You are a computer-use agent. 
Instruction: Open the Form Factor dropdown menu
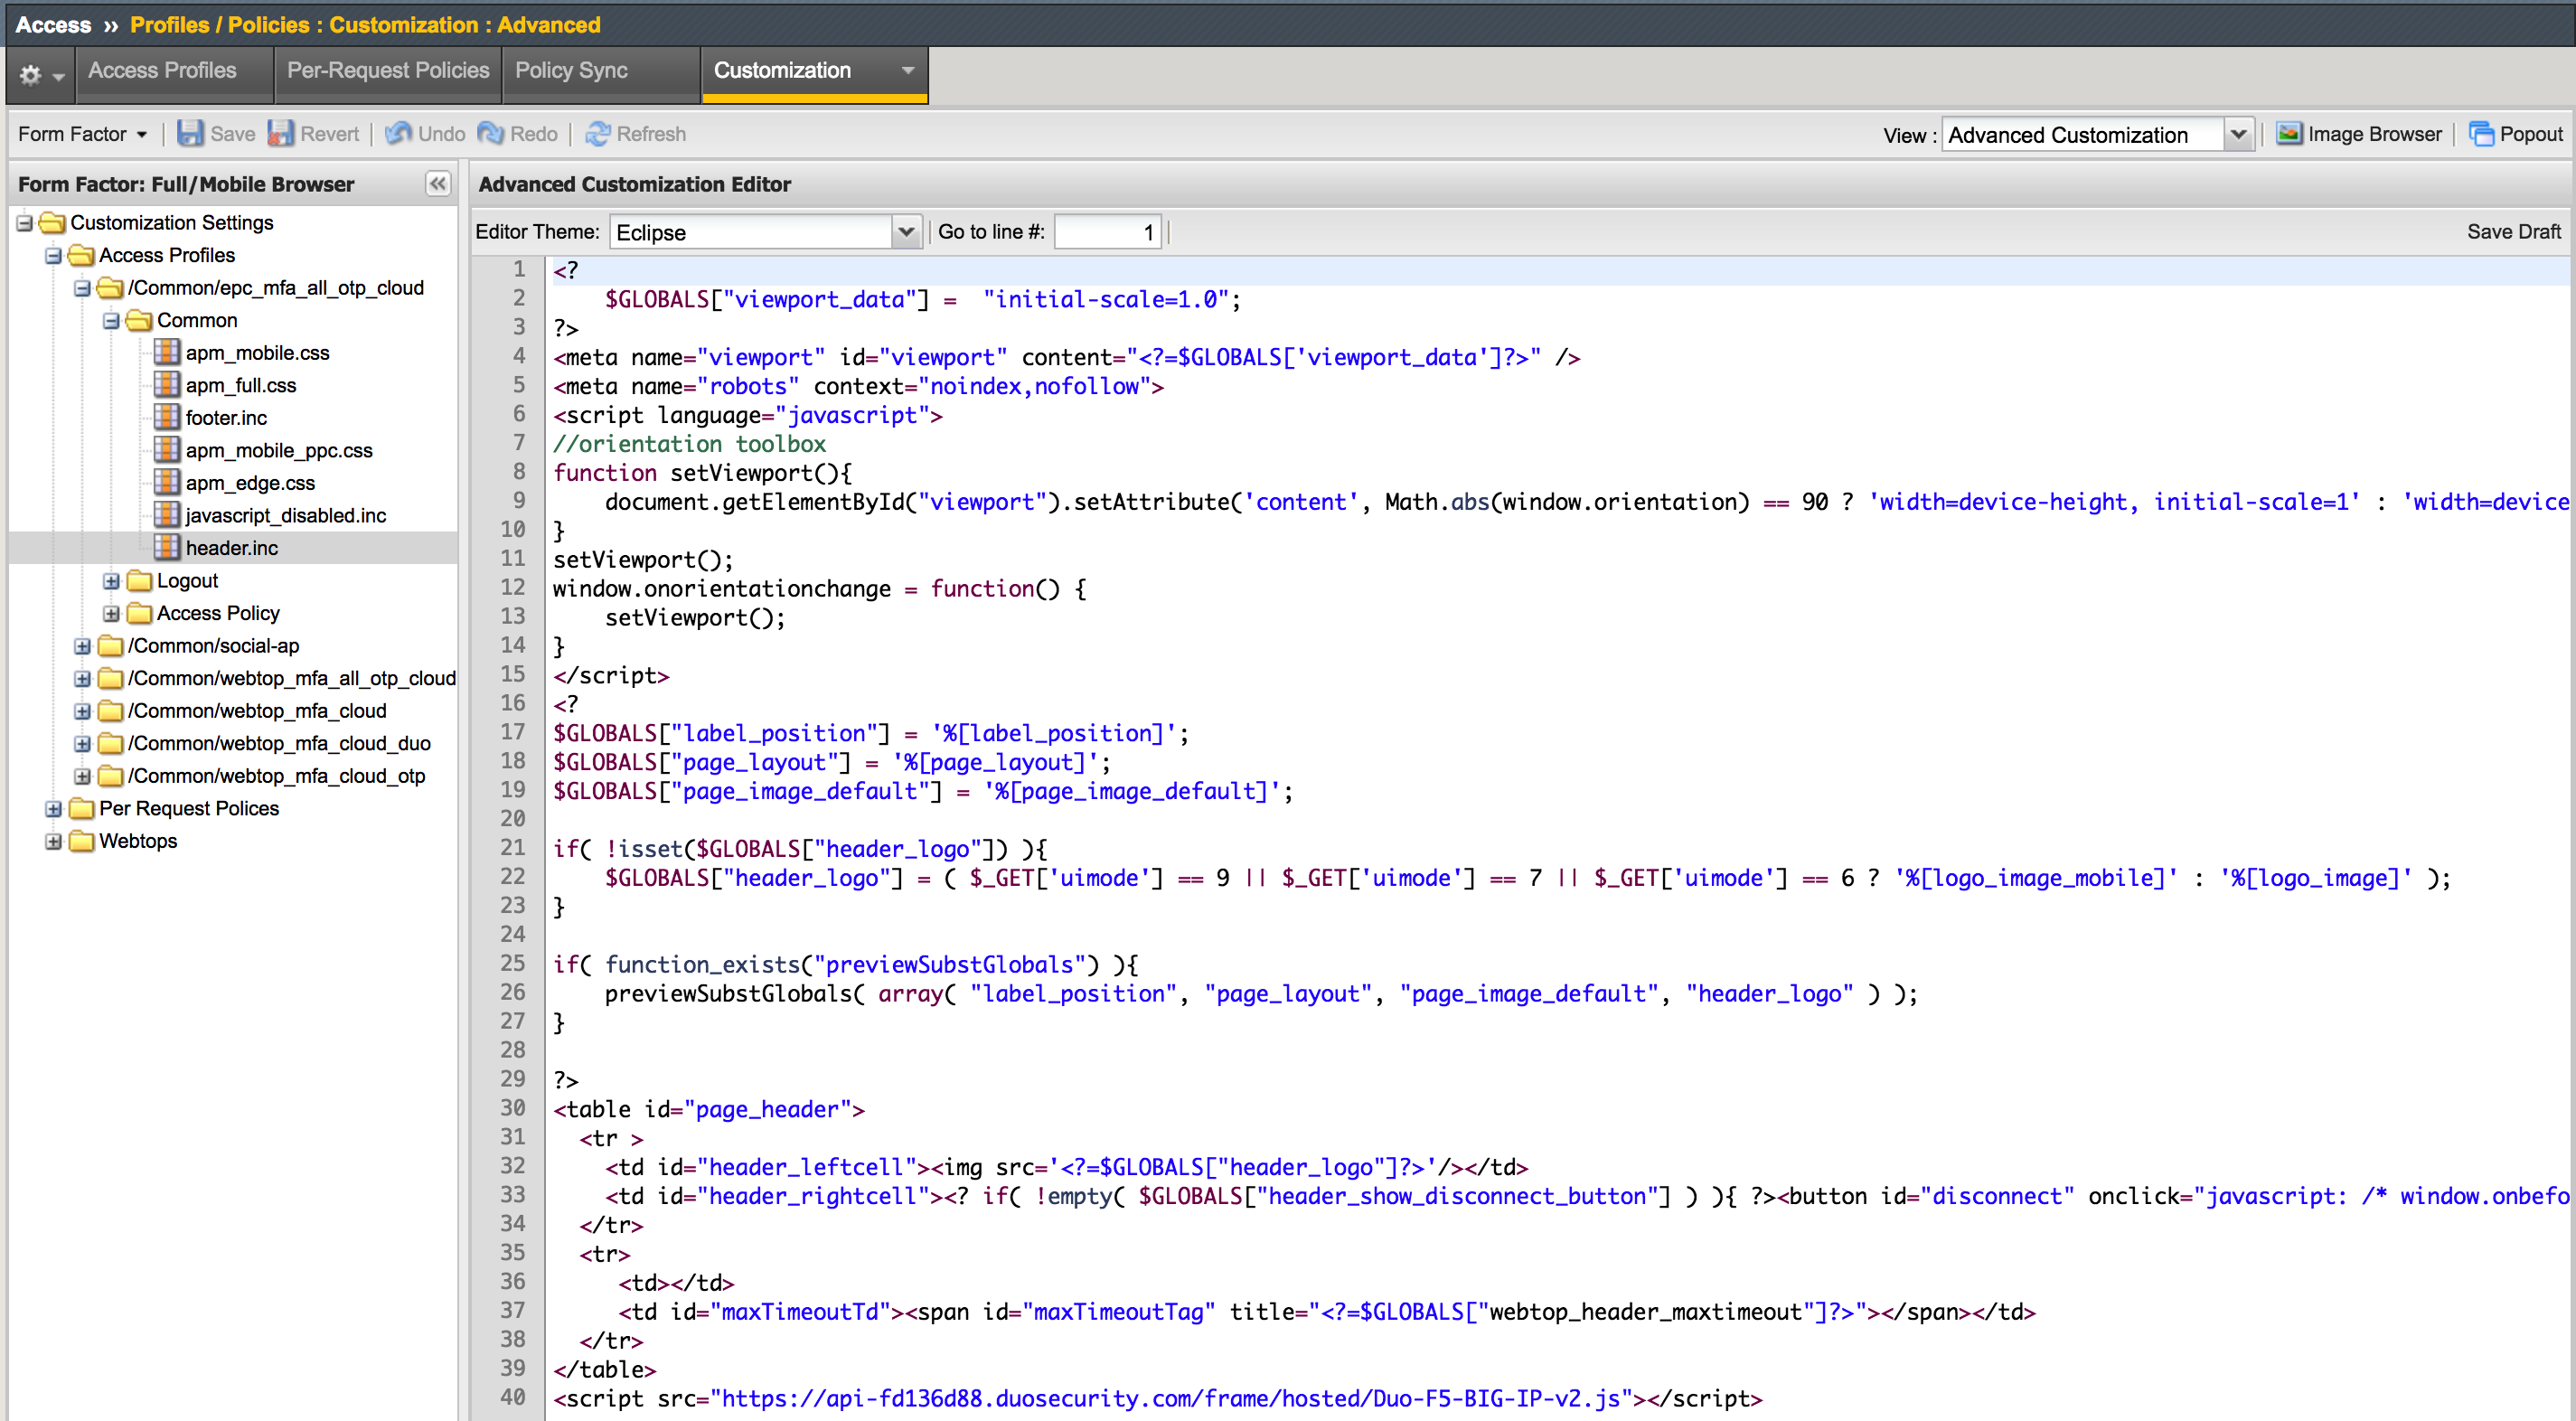point(83,133)
